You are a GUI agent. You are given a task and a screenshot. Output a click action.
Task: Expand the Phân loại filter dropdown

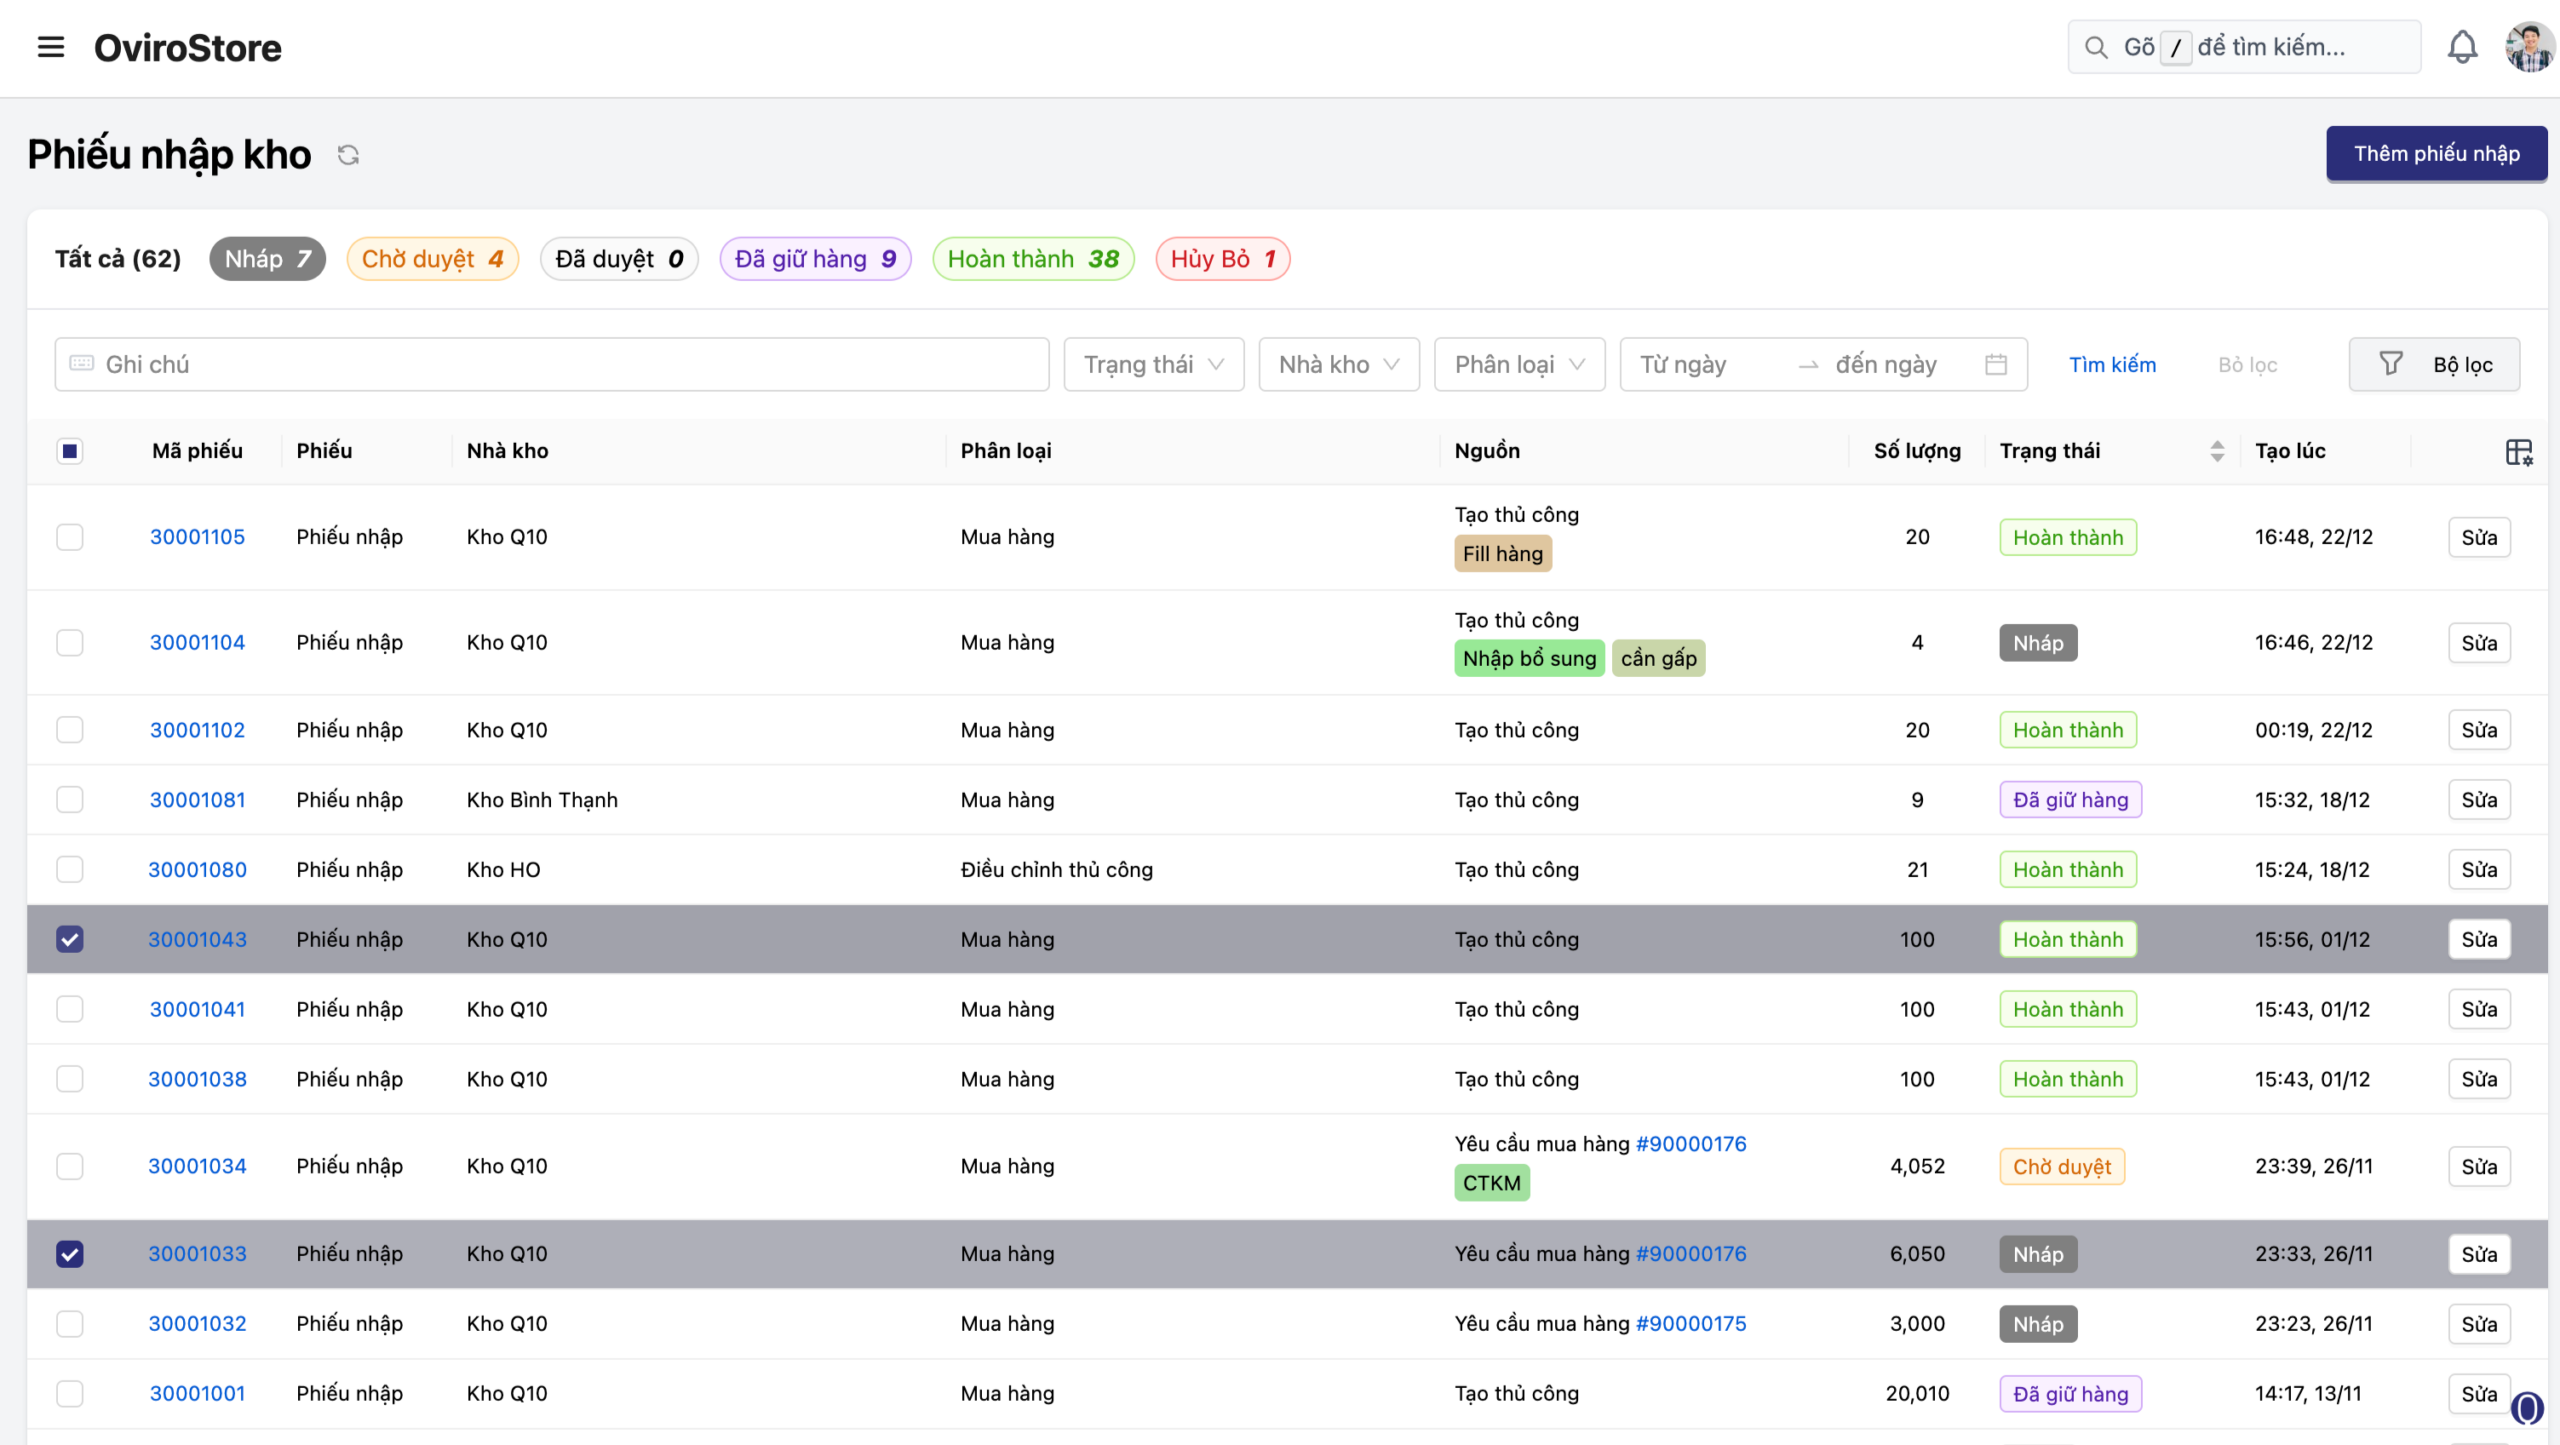1518,364
